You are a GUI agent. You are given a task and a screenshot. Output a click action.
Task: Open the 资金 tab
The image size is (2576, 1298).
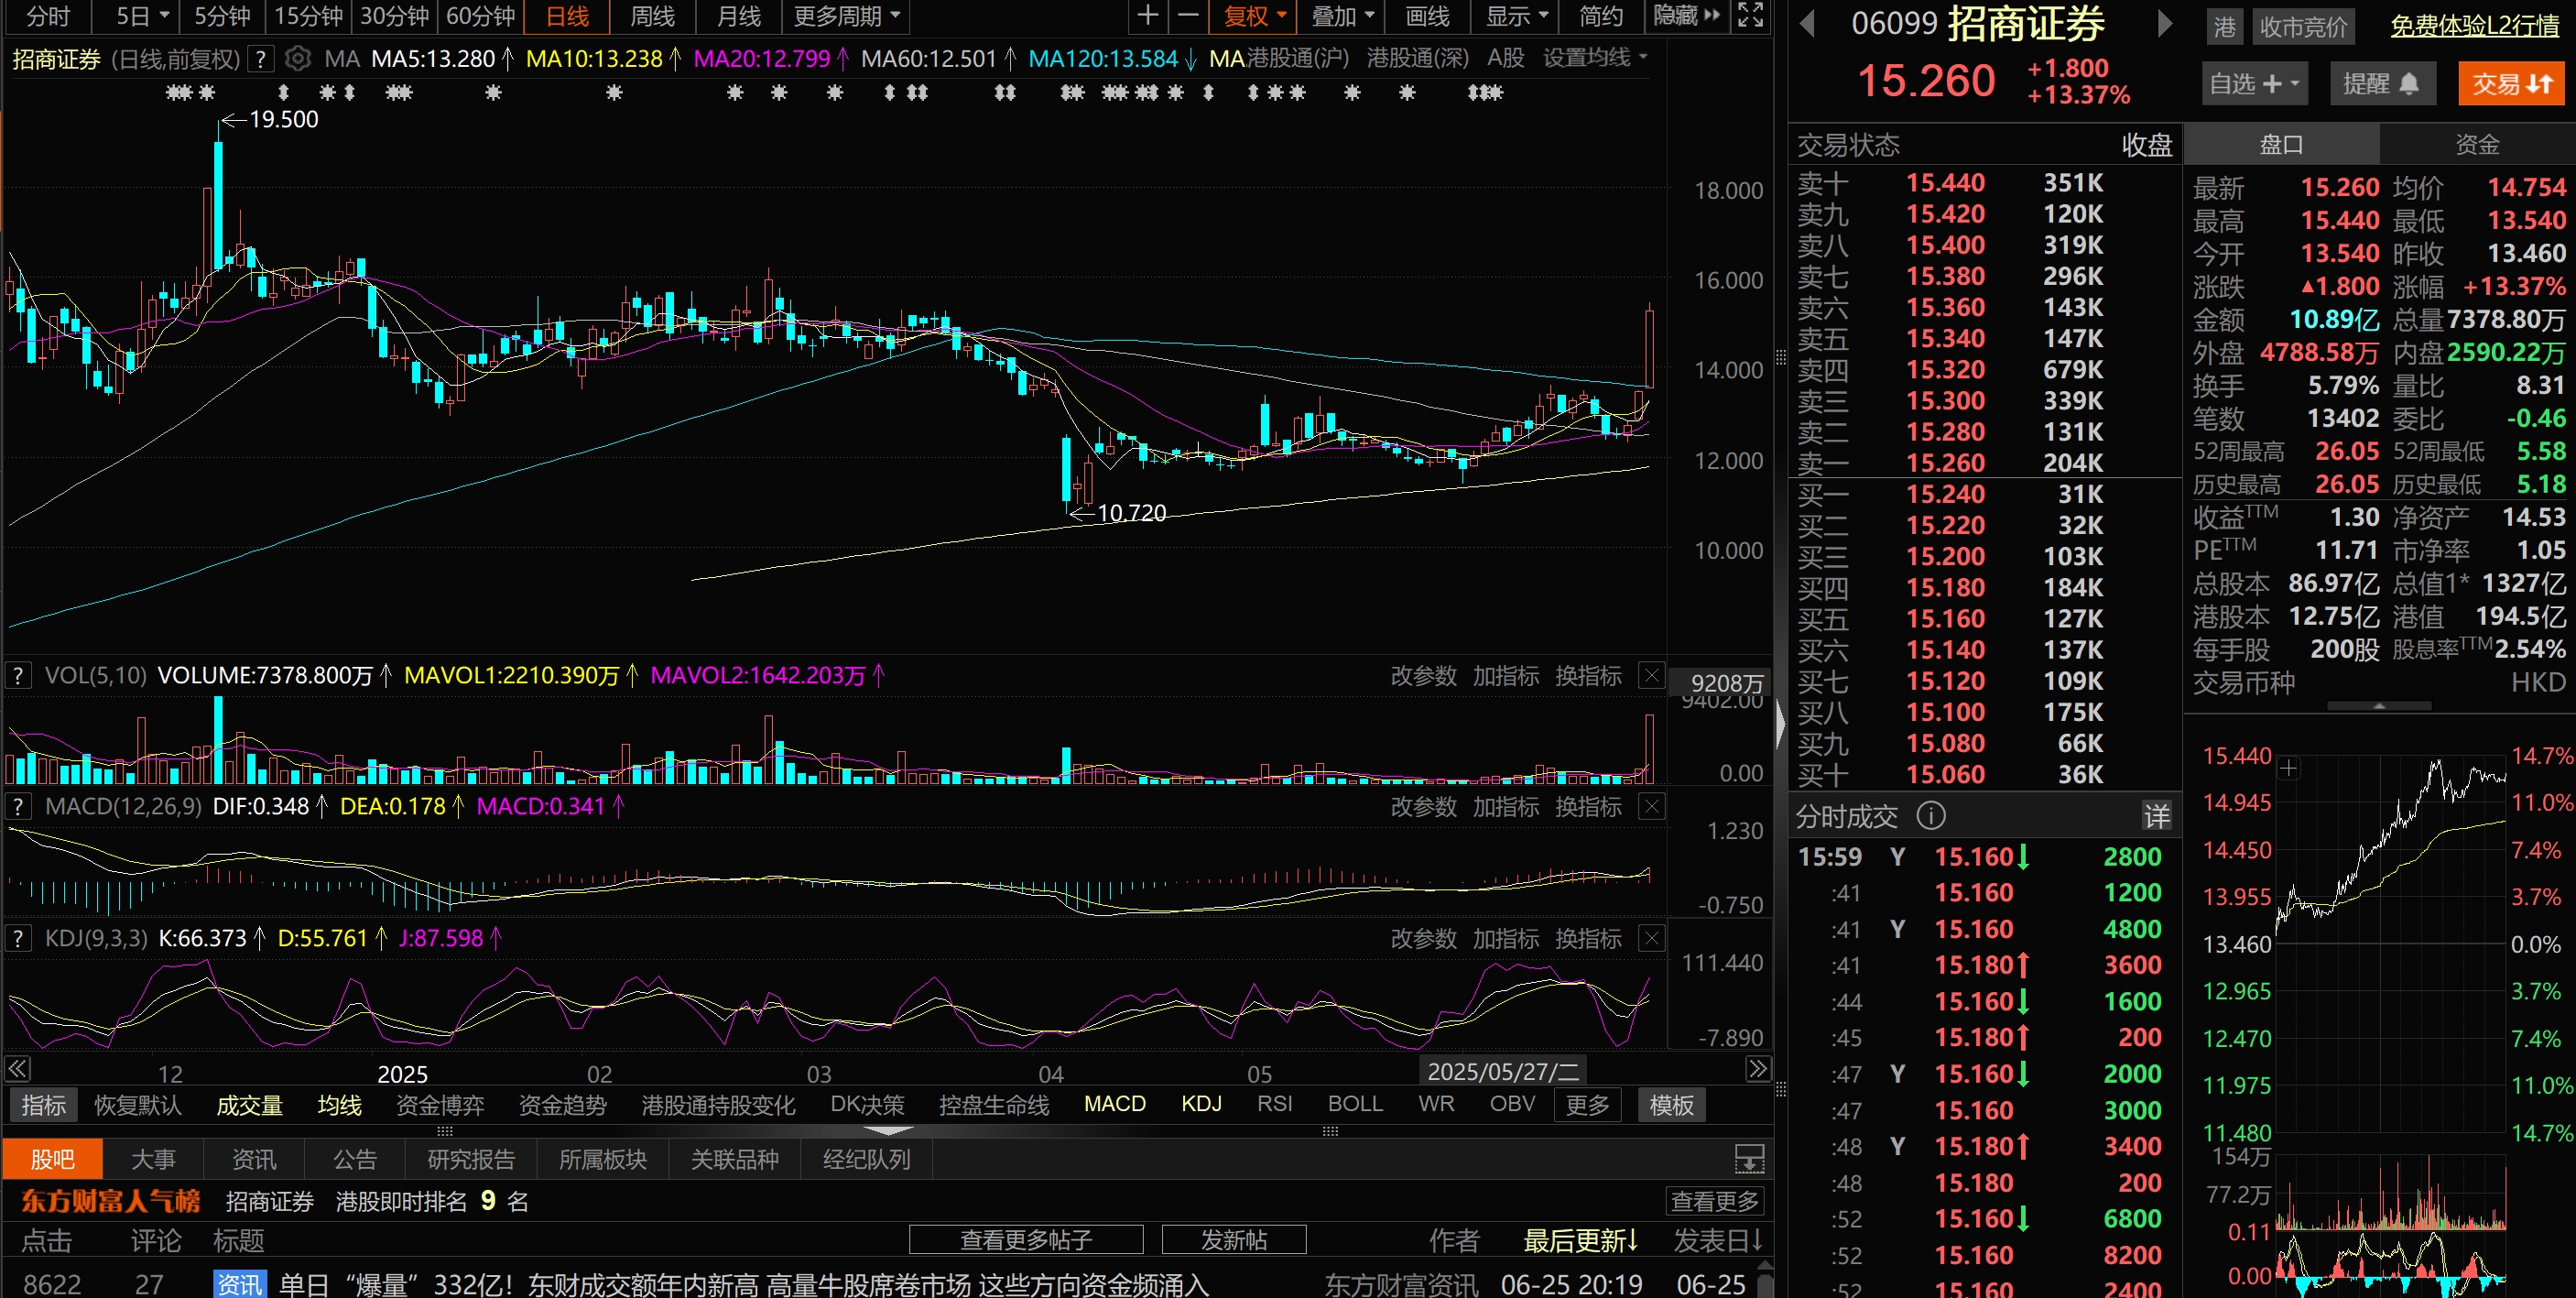coord(2477,145)
